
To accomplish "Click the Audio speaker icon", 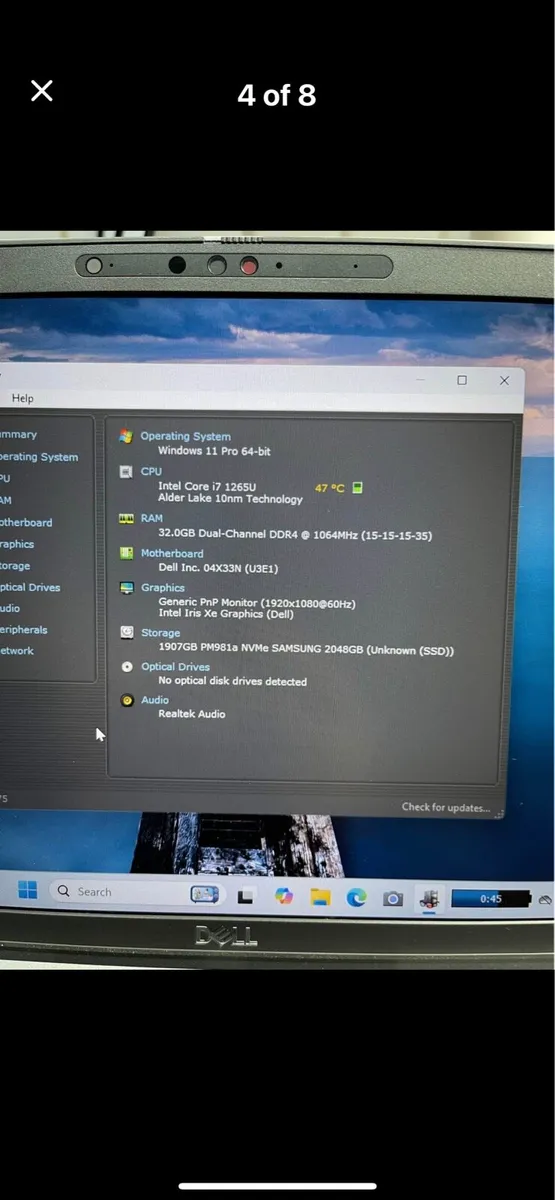I will tap(126, 700).
